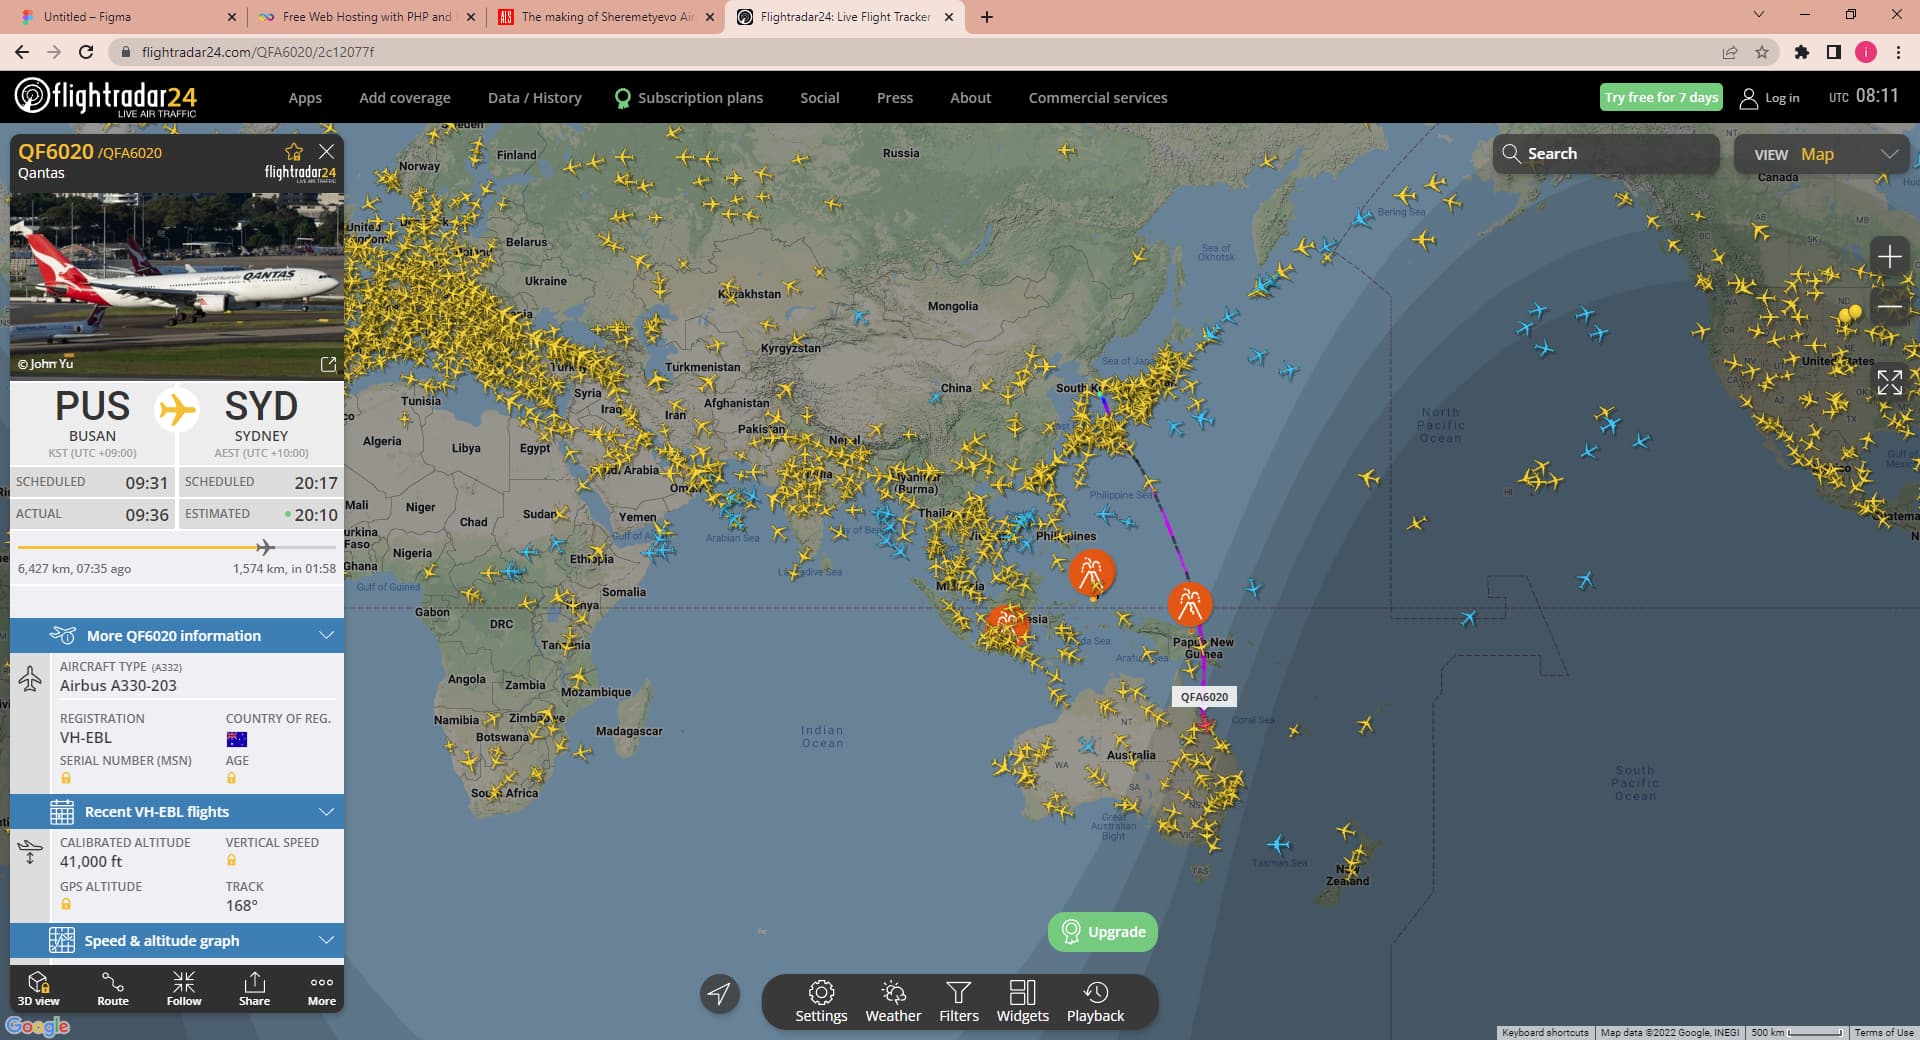Open Chrome tab search dropdown
Image resolution: width=1920 pixels, height=1040 pixels.
pyautogui.click(x=1759, y=15)
